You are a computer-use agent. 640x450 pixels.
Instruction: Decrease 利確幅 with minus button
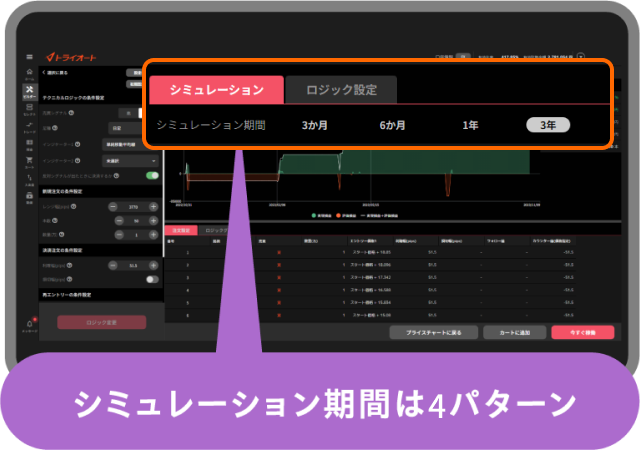[x=113, y=265]
